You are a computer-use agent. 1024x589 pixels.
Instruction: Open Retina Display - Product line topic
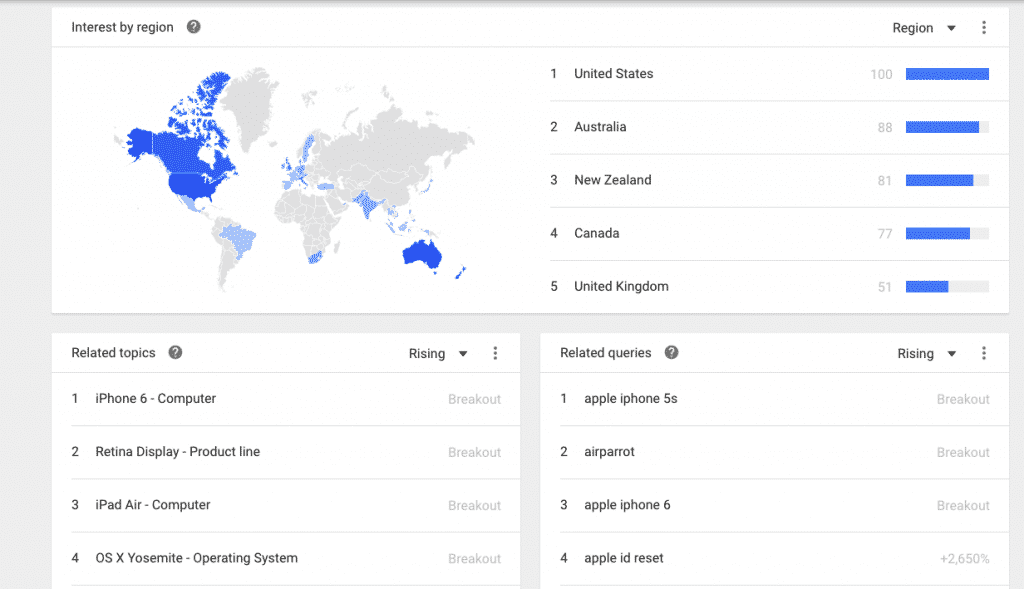pyautogui.click(x=178, y=452)
